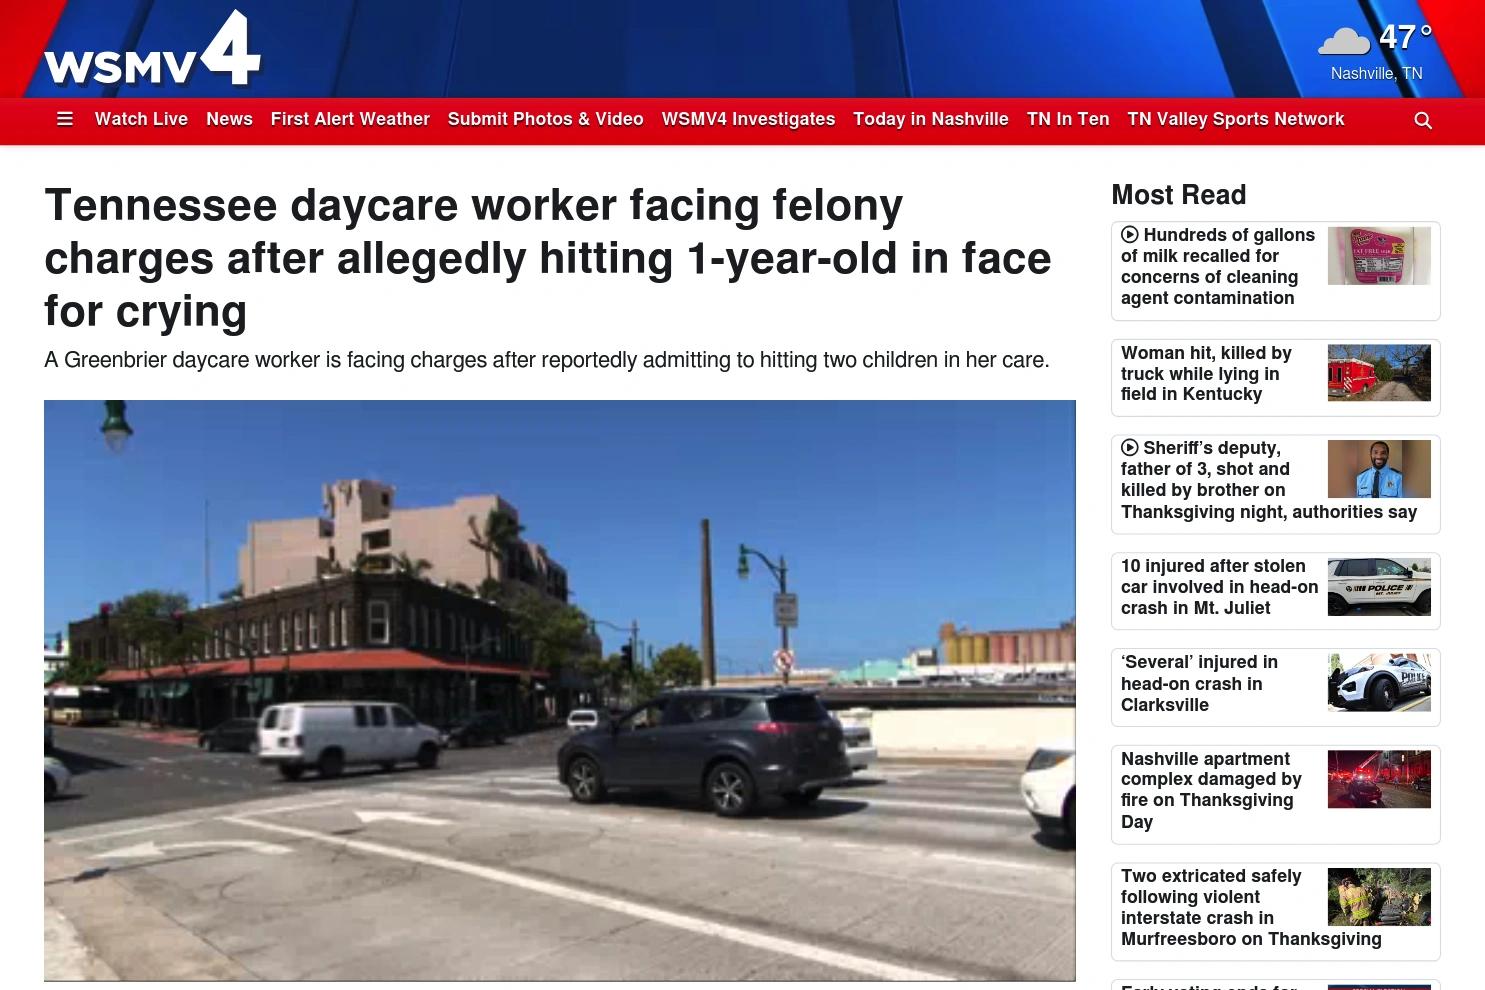Click milk recall story thumbnail
The image size is (1485, 990).
point(1379,255)
